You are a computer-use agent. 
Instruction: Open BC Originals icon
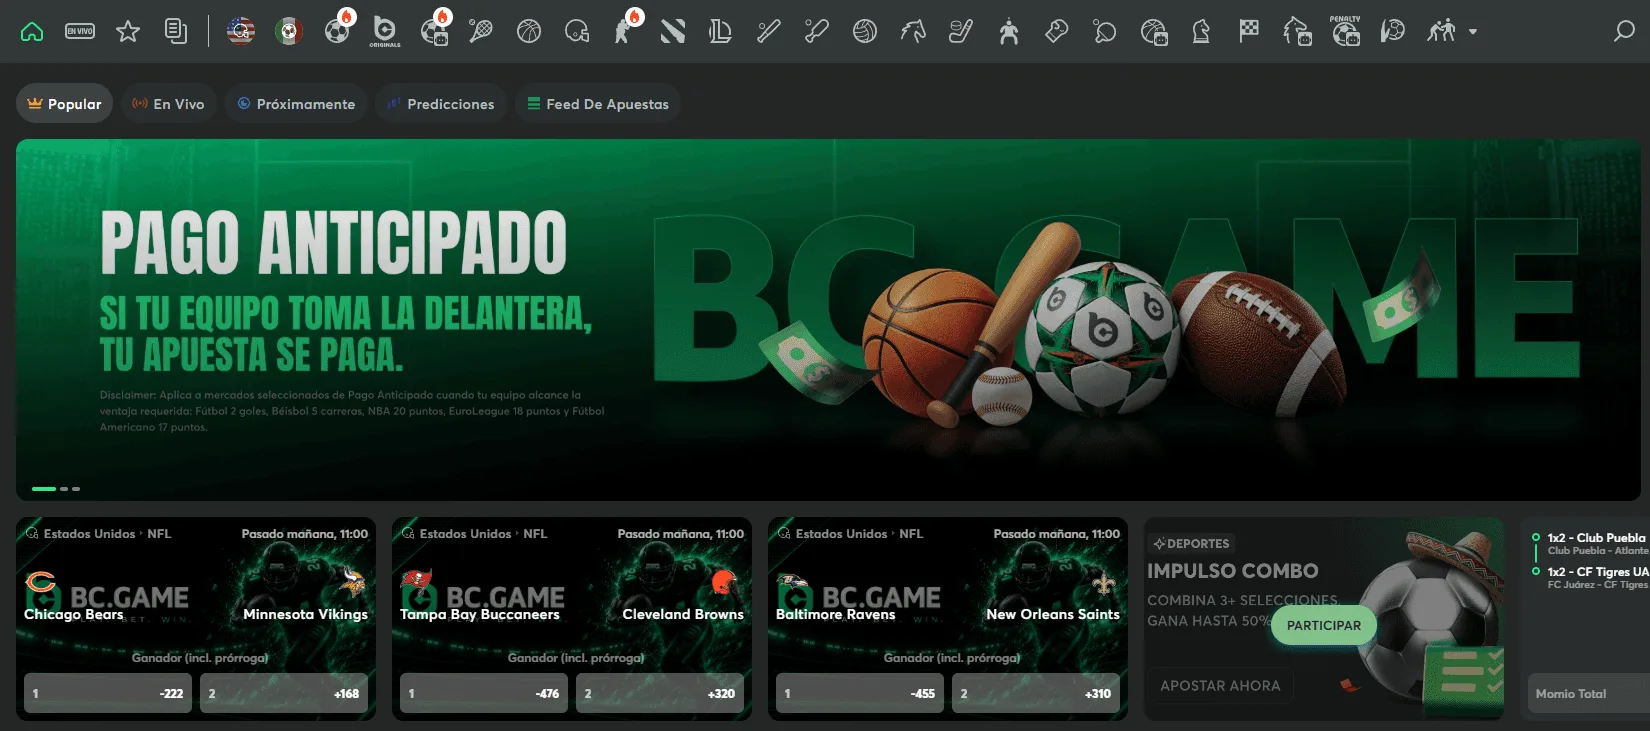pyautogui.click(x=384, y=32)
